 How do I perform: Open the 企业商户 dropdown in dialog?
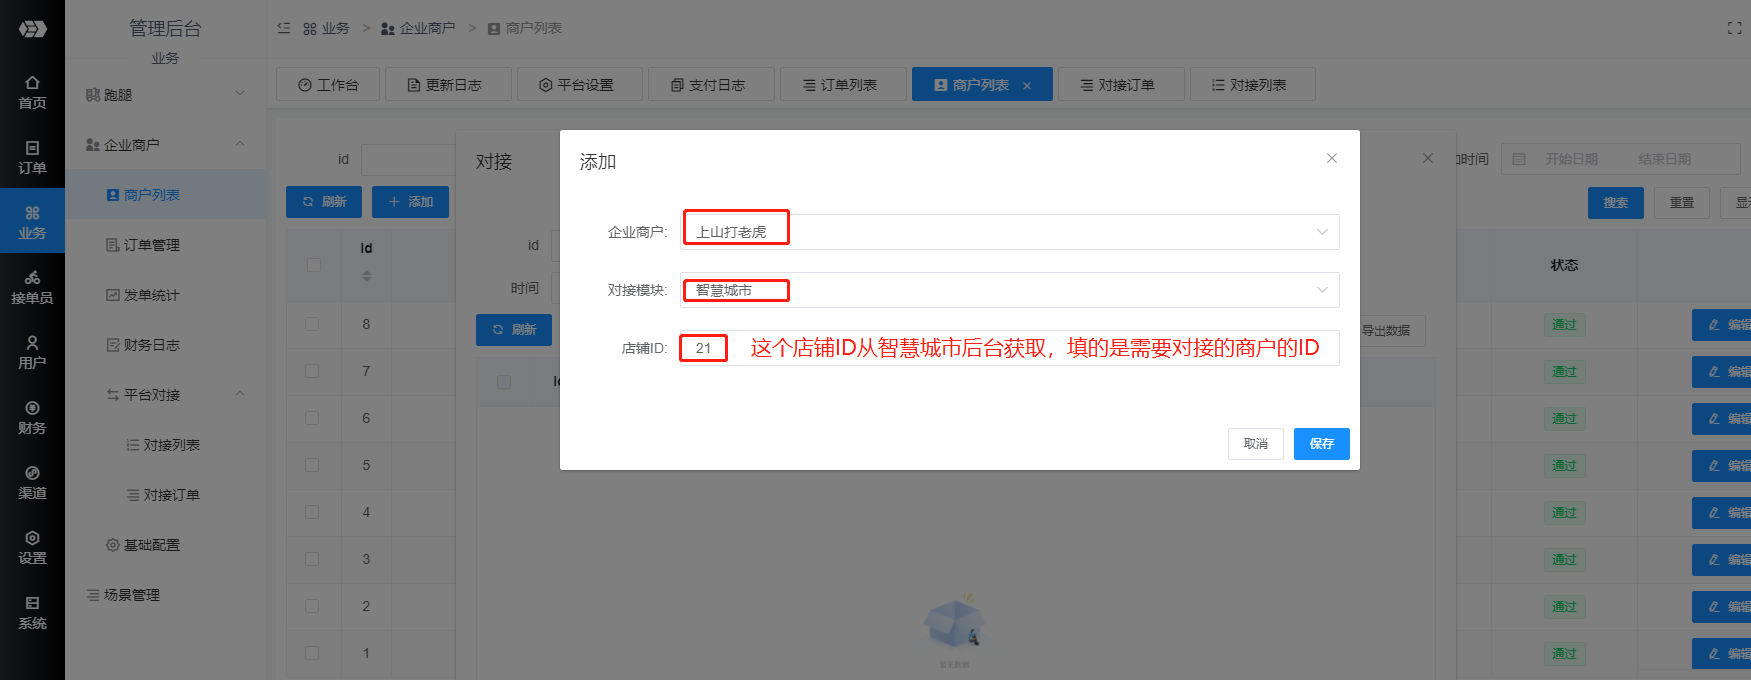(x=1009, y=232)
